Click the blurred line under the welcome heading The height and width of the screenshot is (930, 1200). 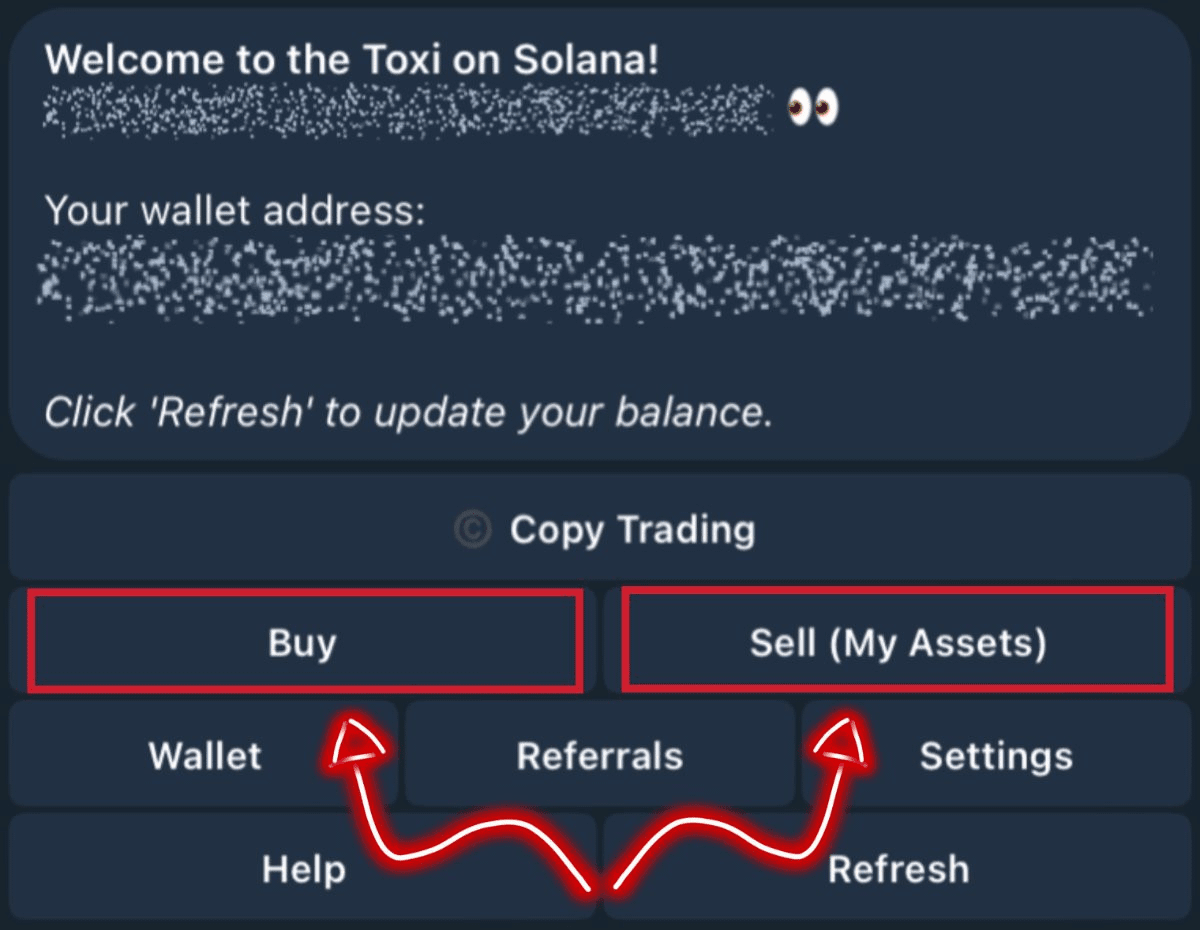(408, 110)
